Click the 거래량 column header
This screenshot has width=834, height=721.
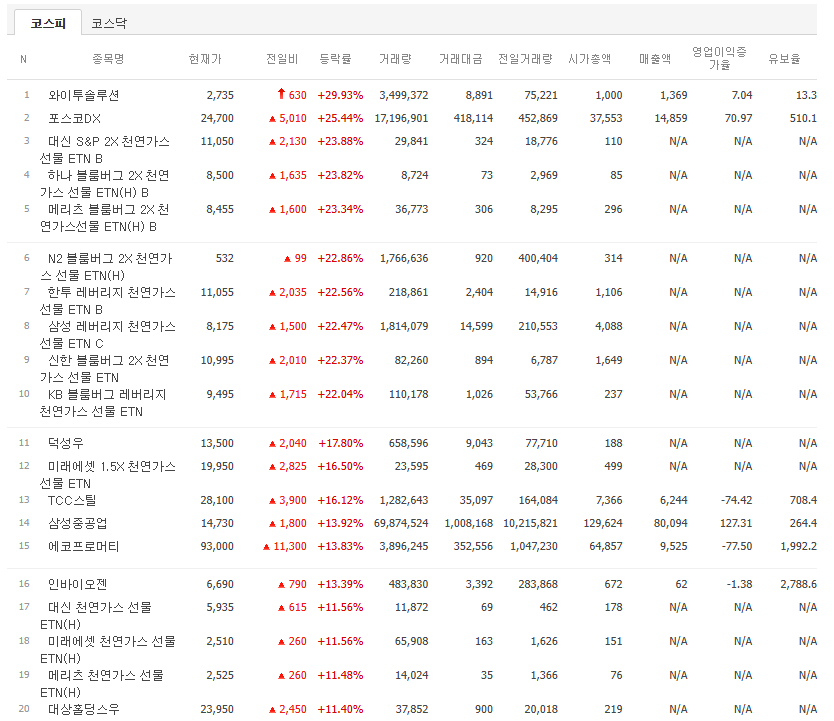coord(395,58)
